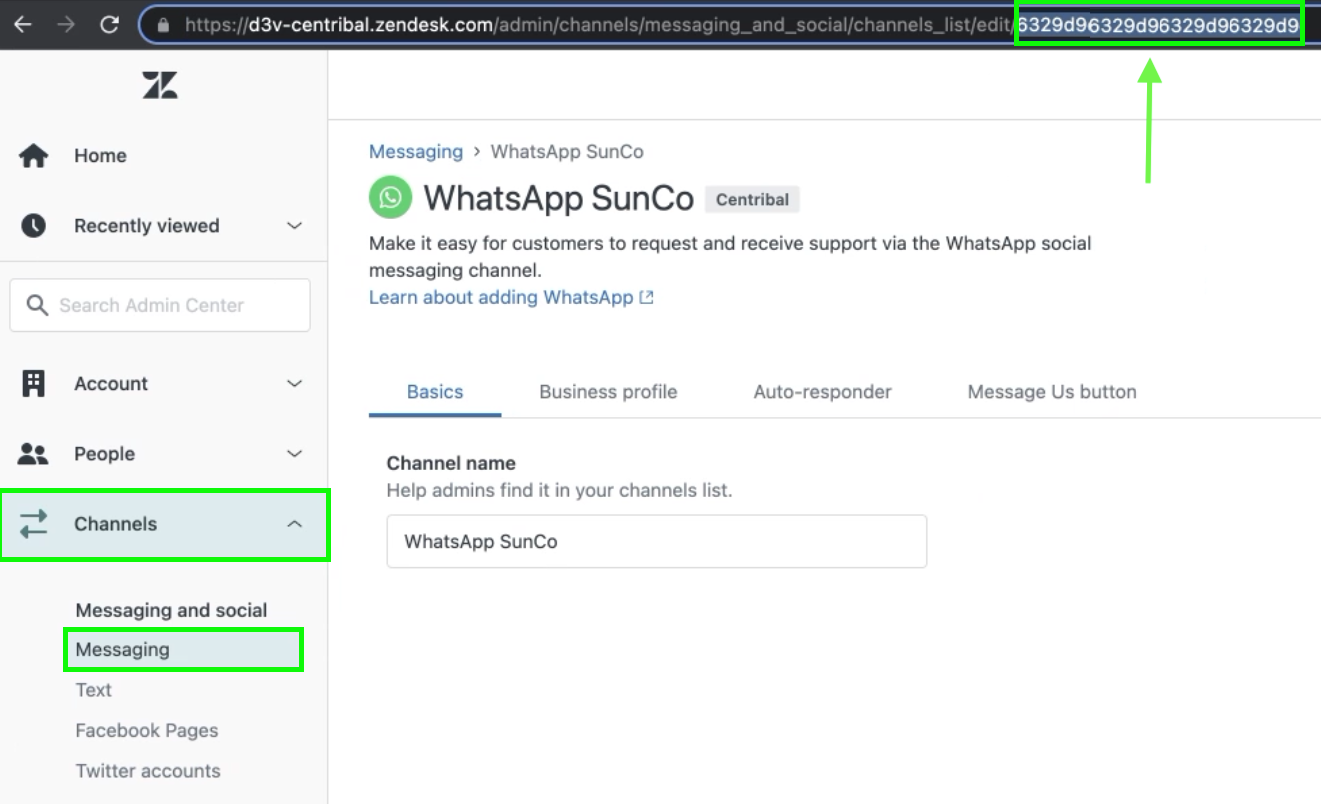Click the People group icon
The width and height of the screenshot is (1321, 804).
34,454
